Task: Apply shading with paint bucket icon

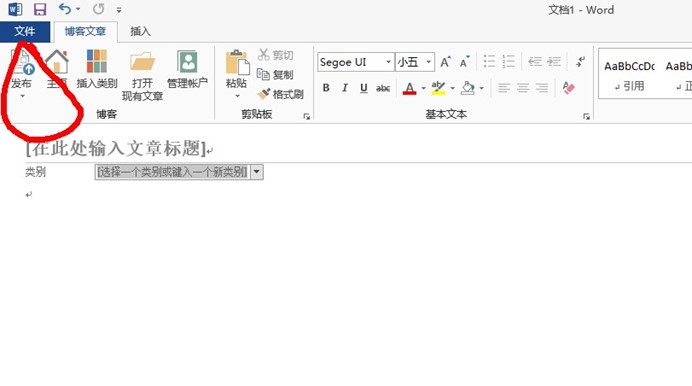Action: 467,88
